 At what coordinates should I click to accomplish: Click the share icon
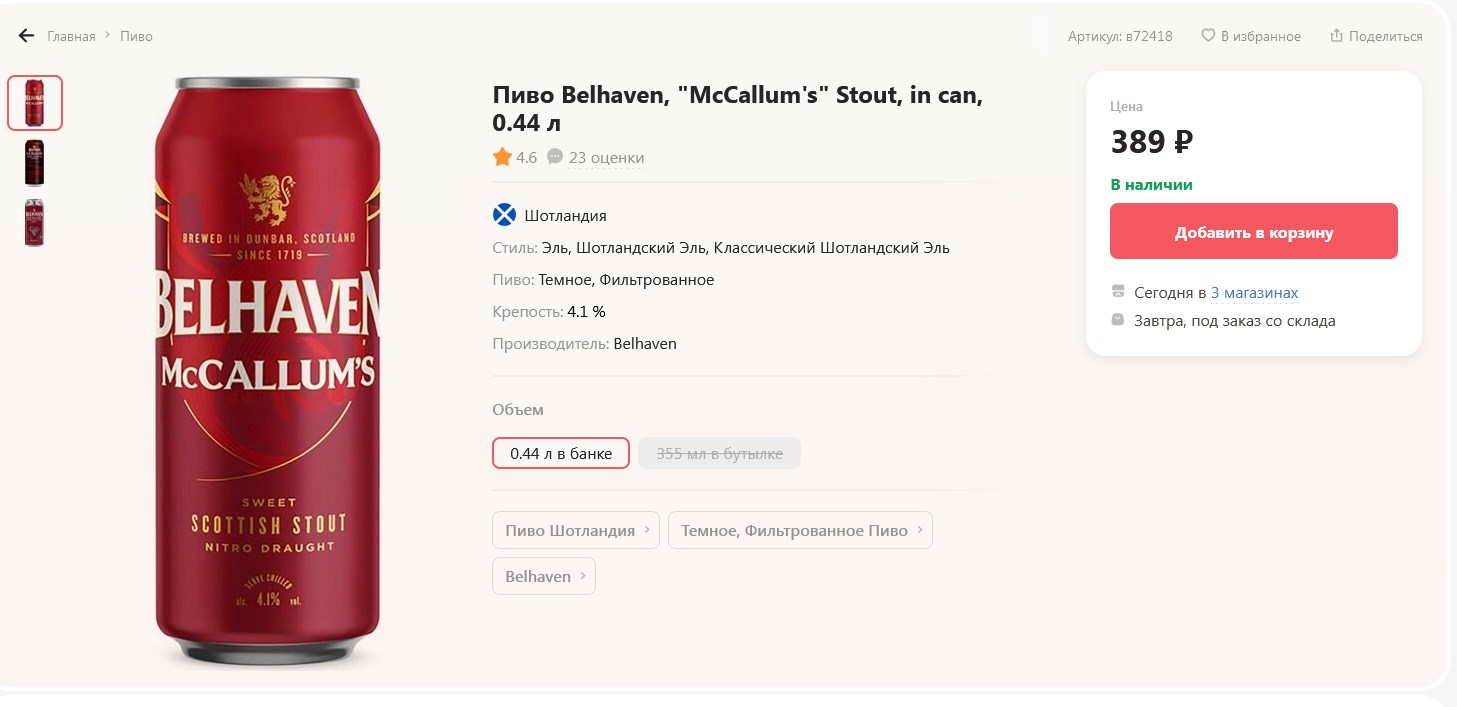(x=1336, y=36)
